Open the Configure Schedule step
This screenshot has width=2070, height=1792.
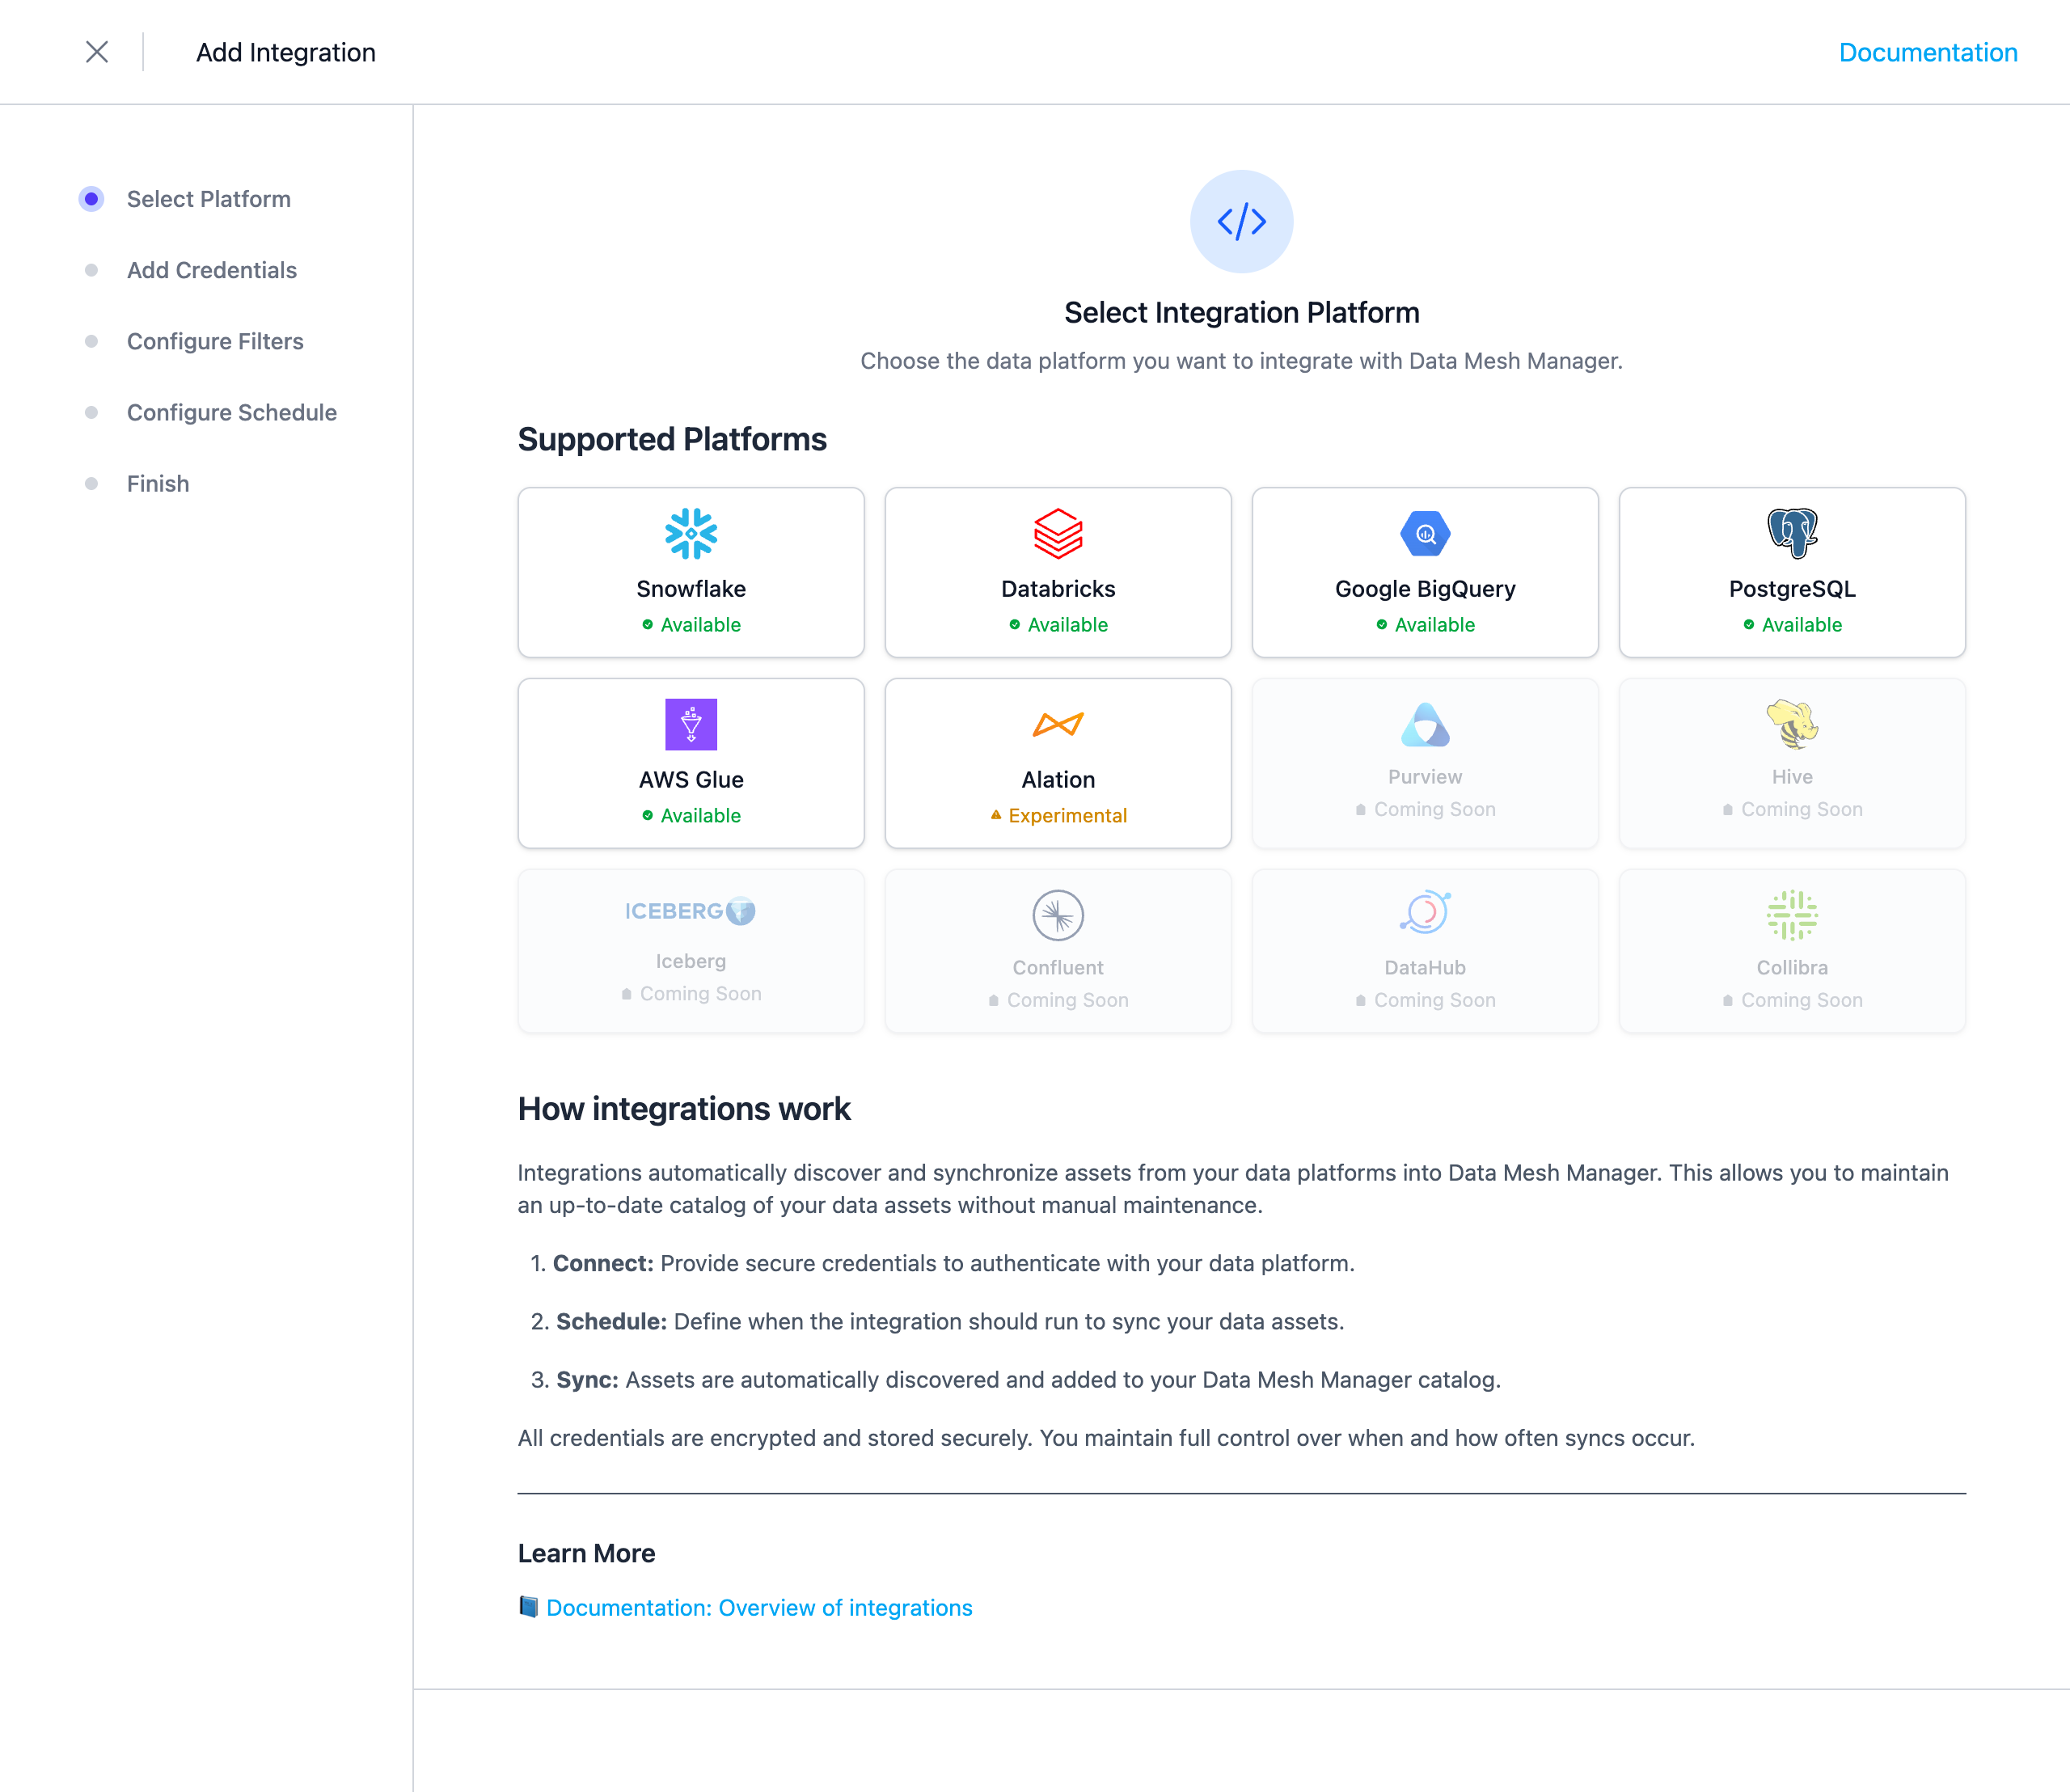pyautogui.click(x=231, y=412)
